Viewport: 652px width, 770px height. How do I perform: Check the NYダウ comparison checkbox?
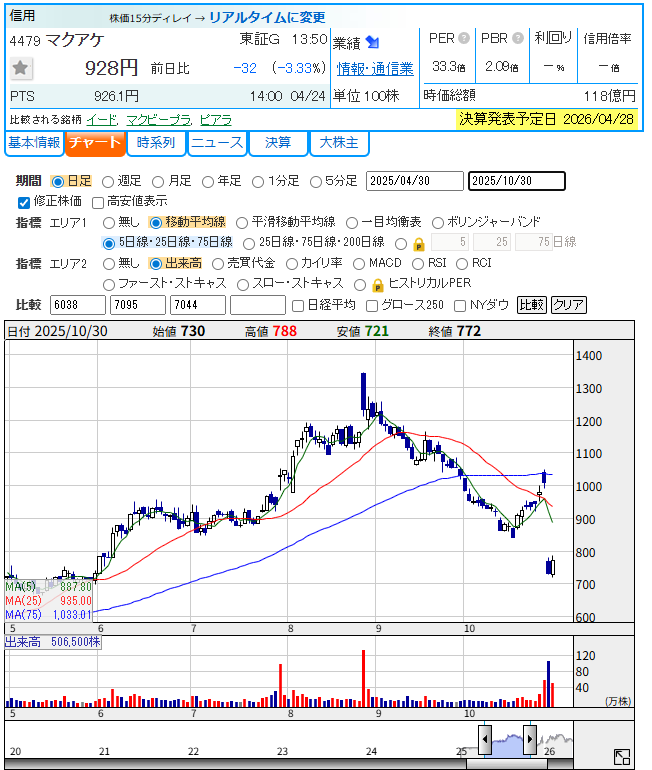pos(460,306)
